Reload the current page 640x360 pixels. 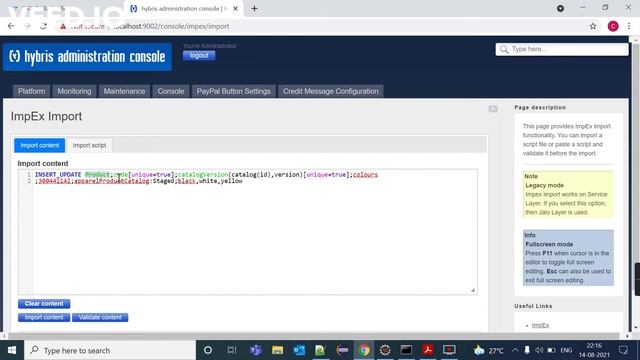pyautogui.click(x=43, y=26)
